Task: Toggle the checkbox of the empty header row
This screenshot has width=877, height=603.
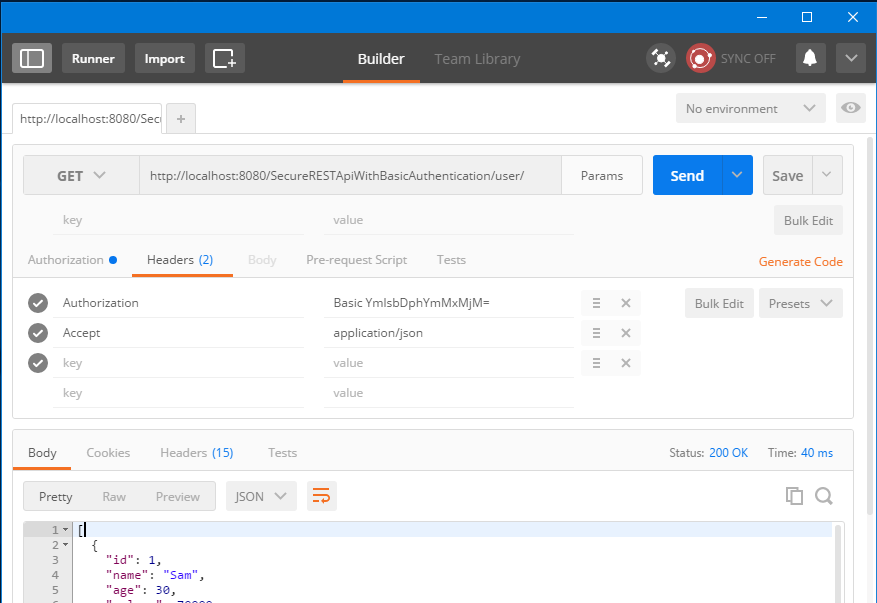Action: click(38, 363)
